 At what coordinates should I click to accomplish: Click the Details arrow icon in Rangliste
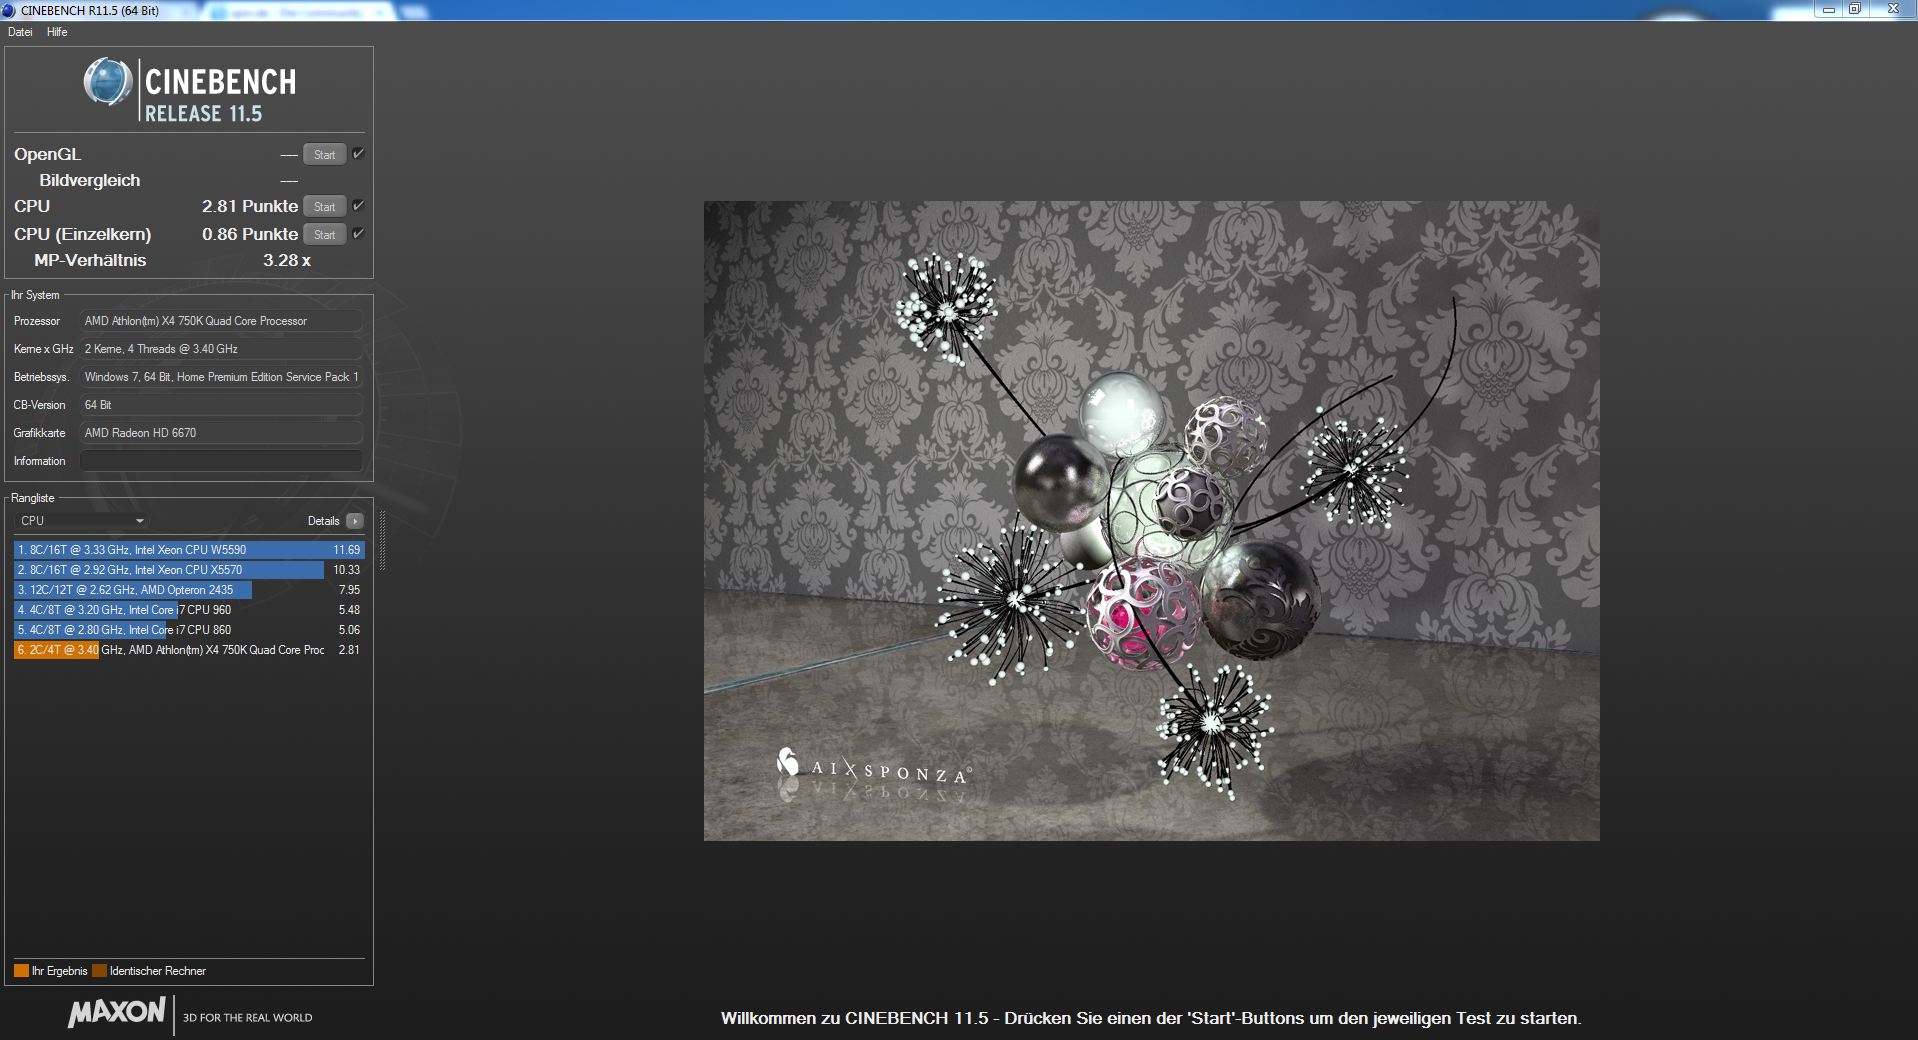355,521
